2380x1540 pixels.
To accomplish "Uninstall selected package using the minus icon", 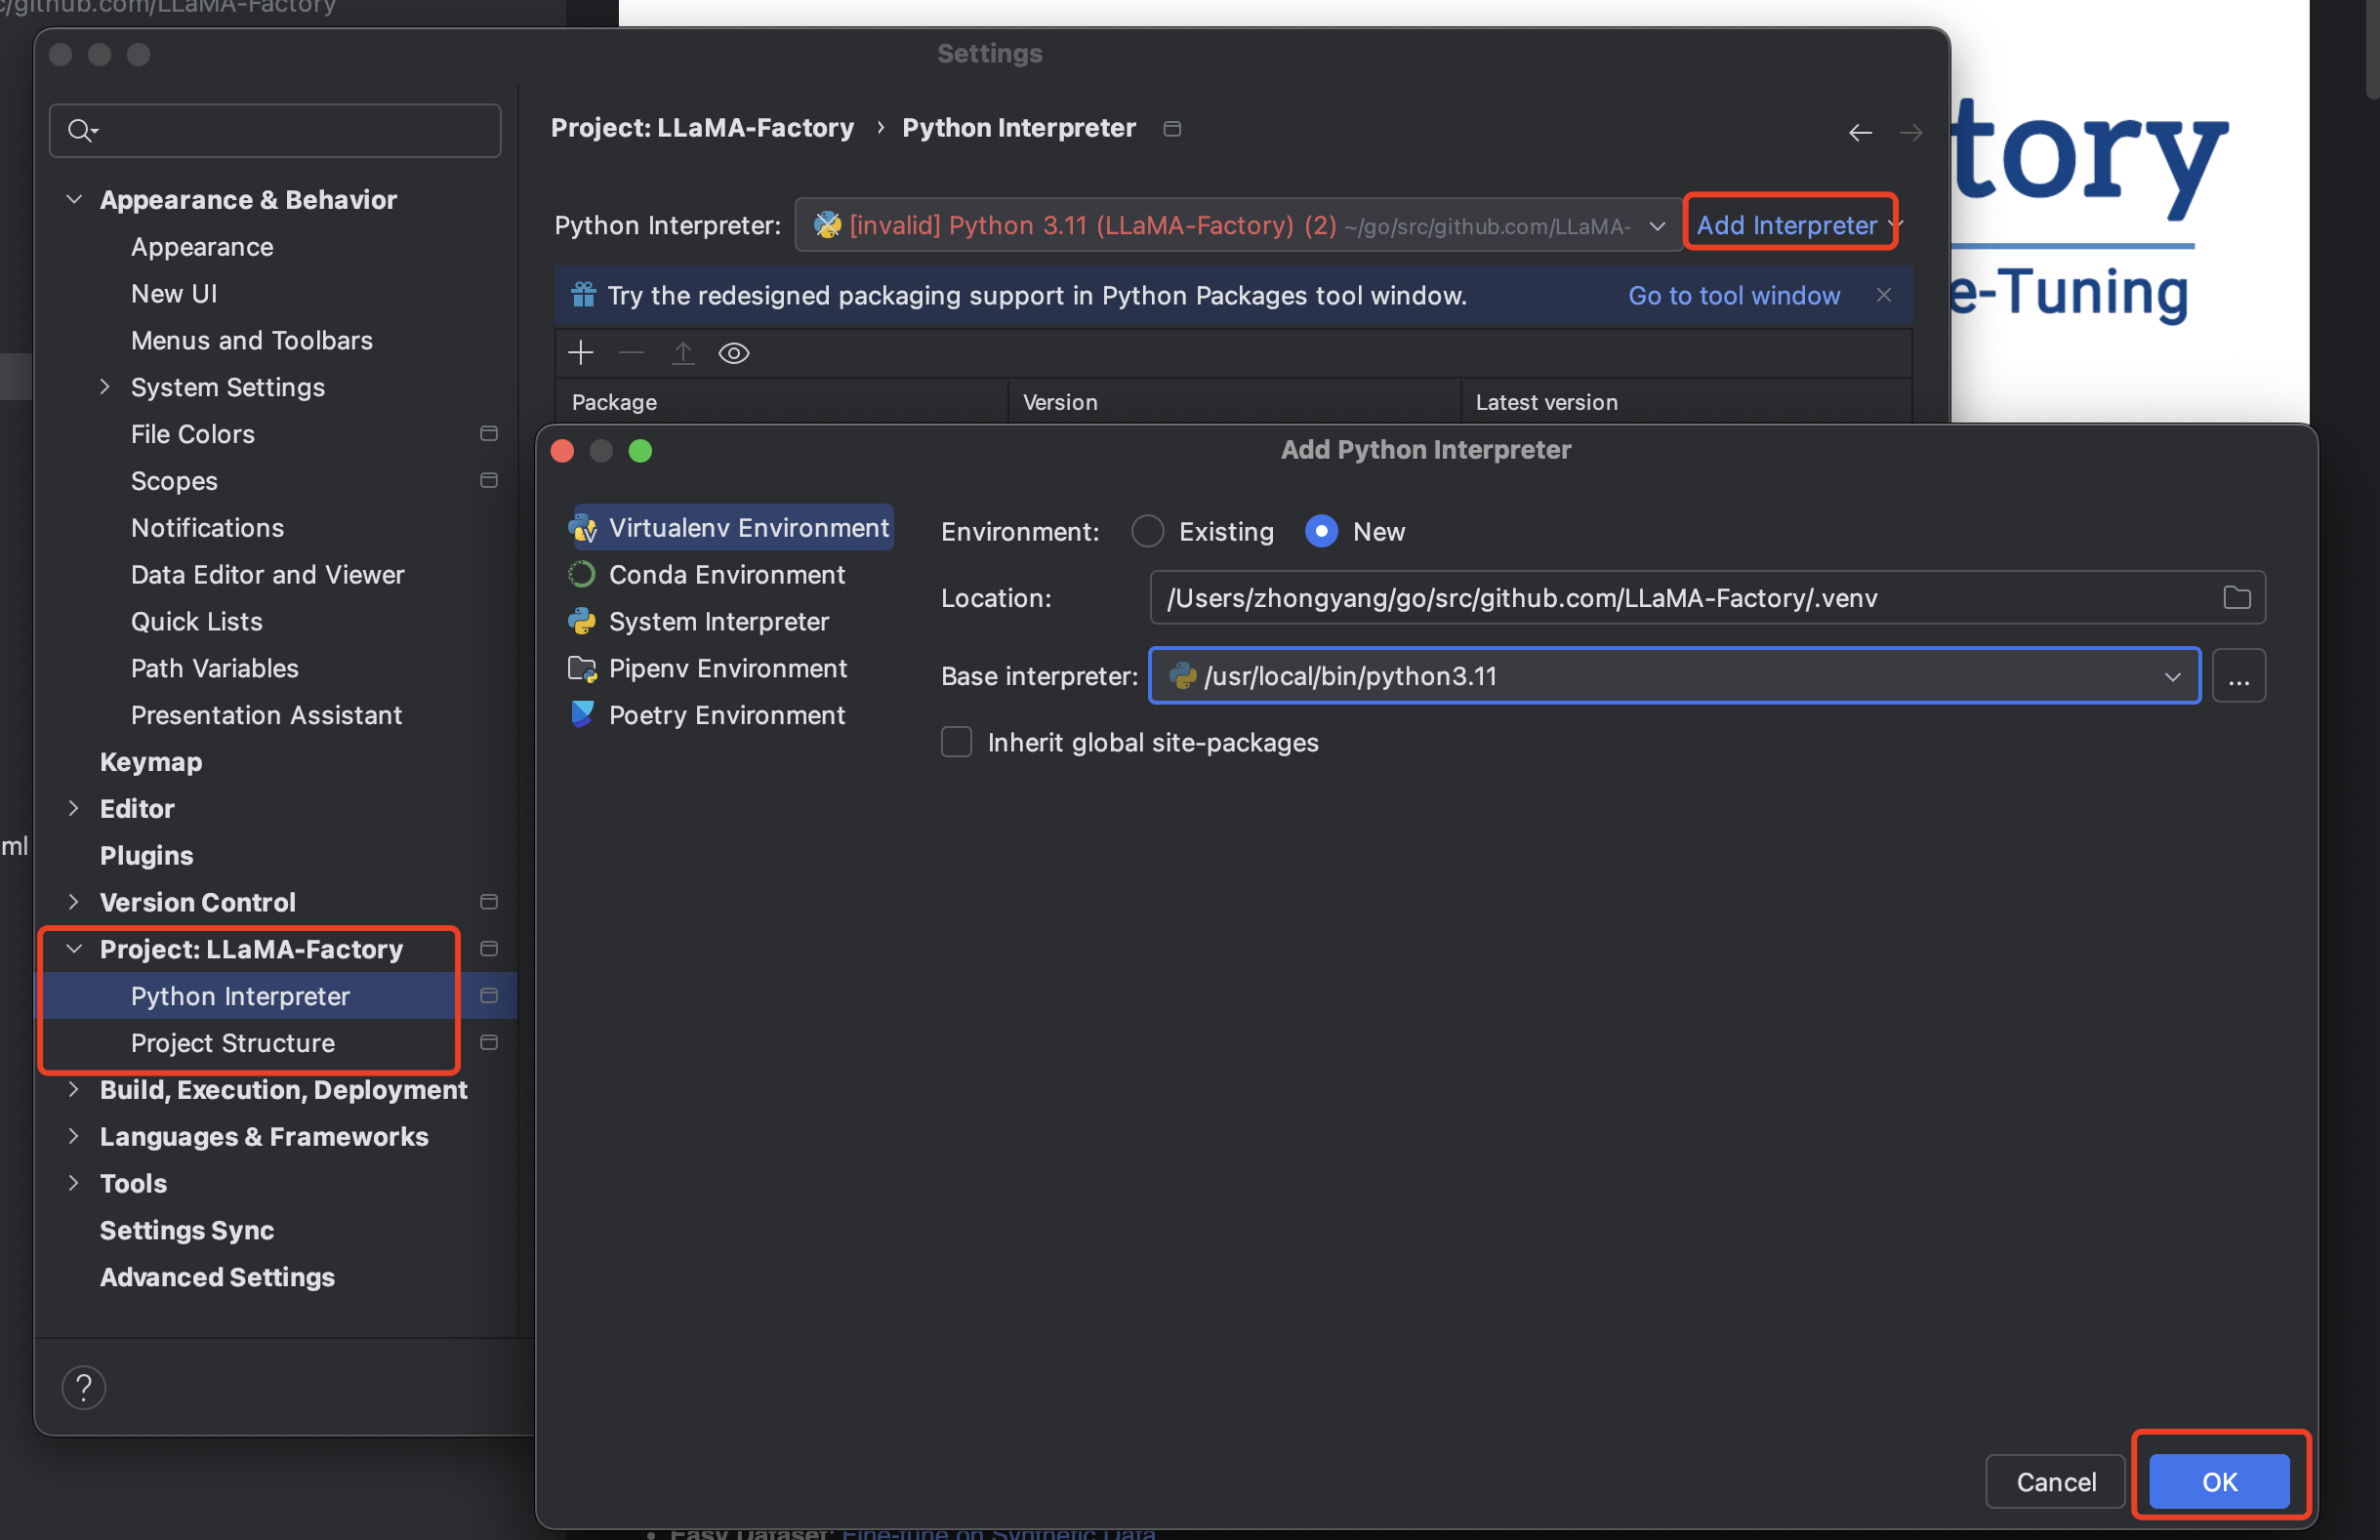I will tap(631, 352).
